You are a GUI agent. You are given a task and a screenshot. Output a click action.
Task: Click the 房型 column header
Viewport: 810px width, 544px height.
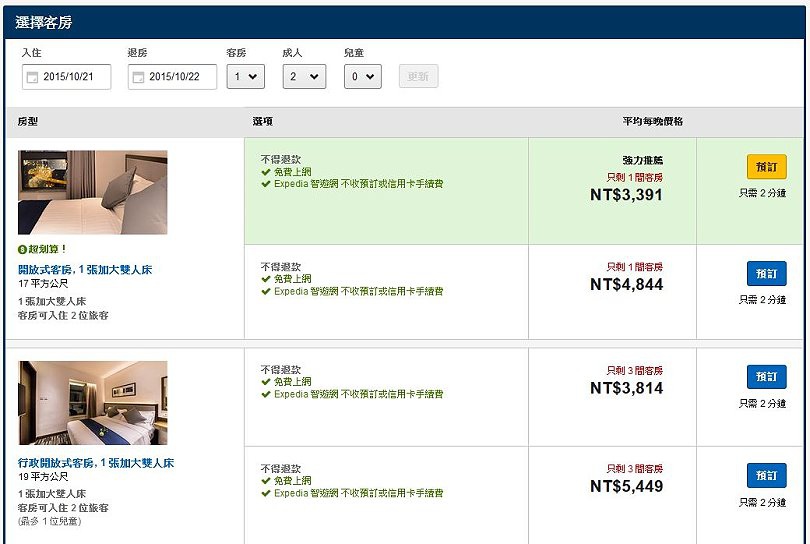pyautogui.click(x=27, y=121)
